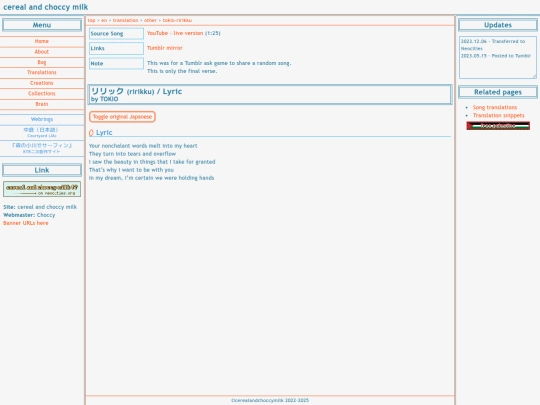The height and width of the screenshot is (405, 540).
Task: Visit the Courtyard (JA) Japanese site link
Action: coord(42,132)
